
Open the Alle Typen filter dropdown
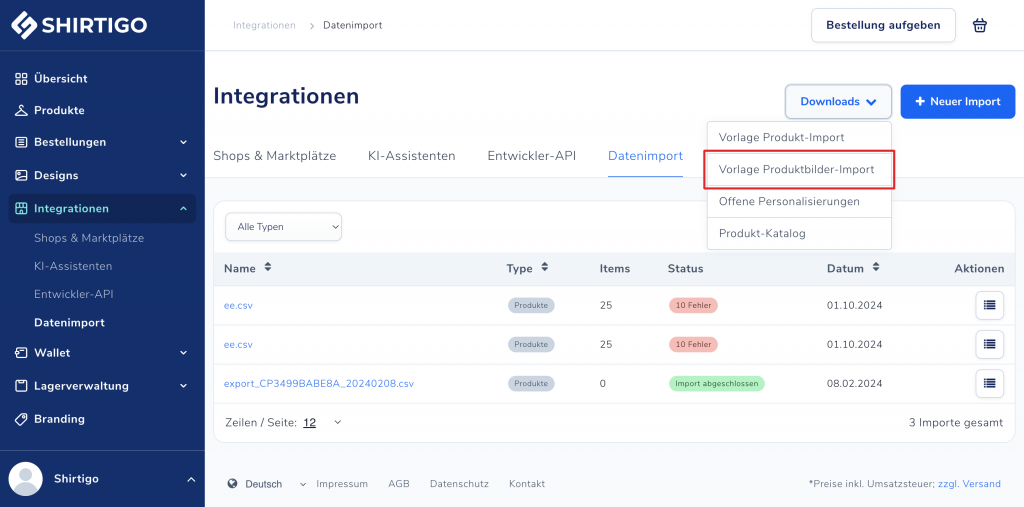[283, 227]
